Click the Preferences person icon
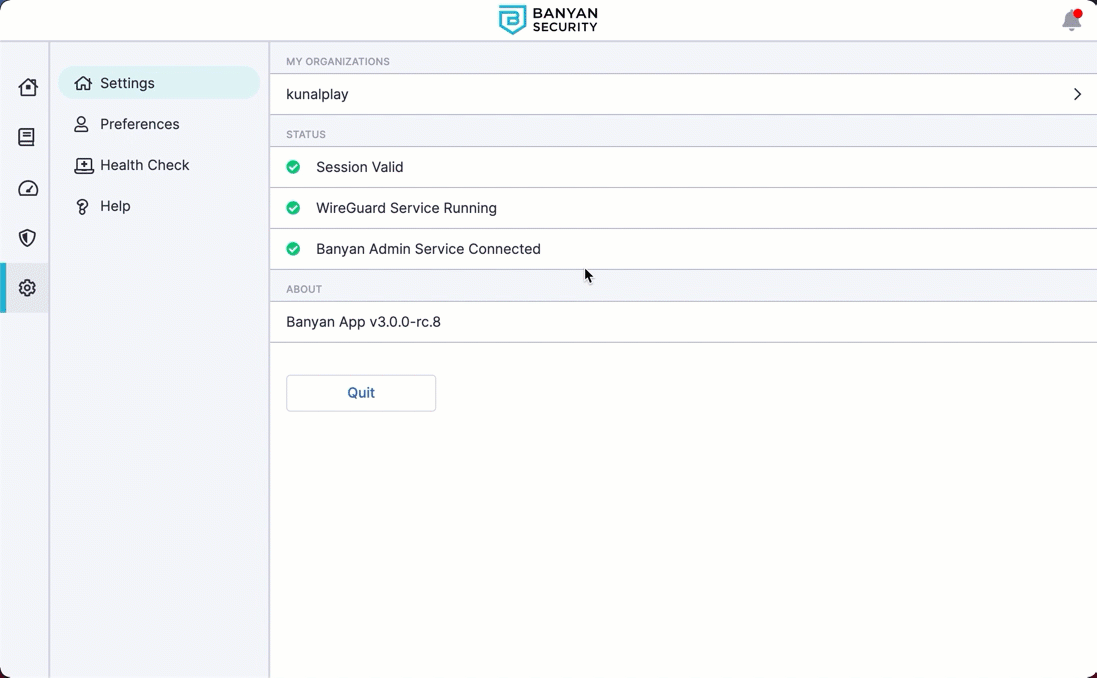 (x=81, y=125)
